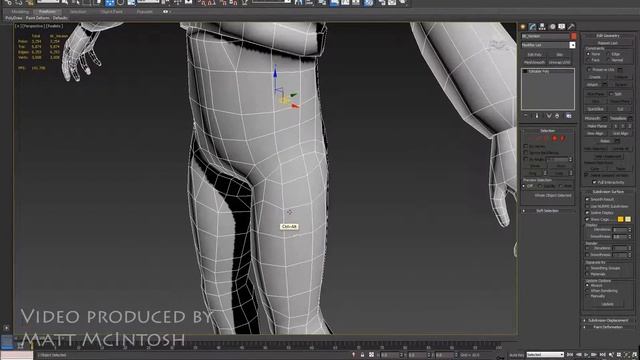Toggle Full Interactivity checkbox

[x=594, y=182]
